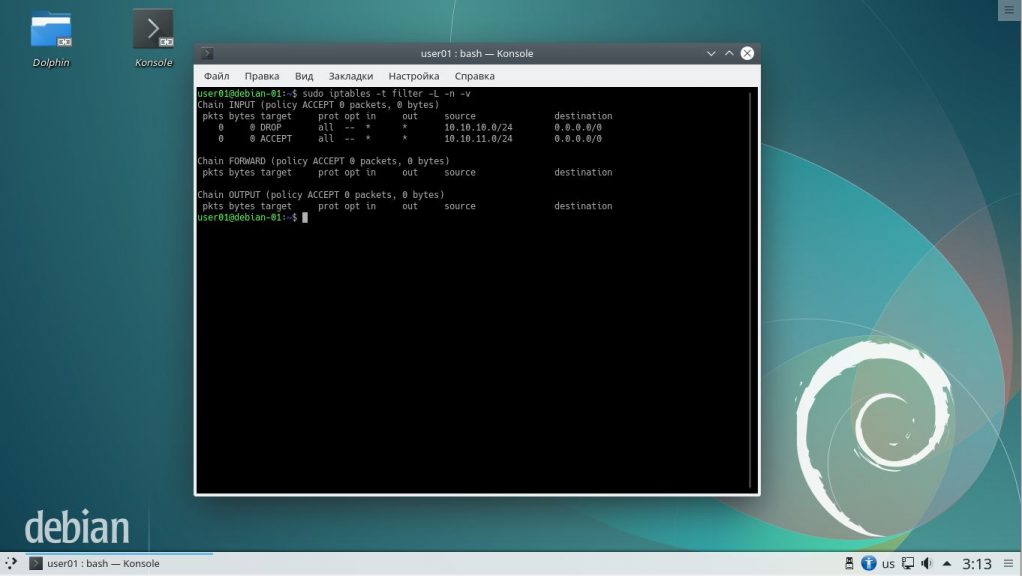Open the Справка menu
The width and height of the screenshot is (1022, 576).
tap(474, 76)
